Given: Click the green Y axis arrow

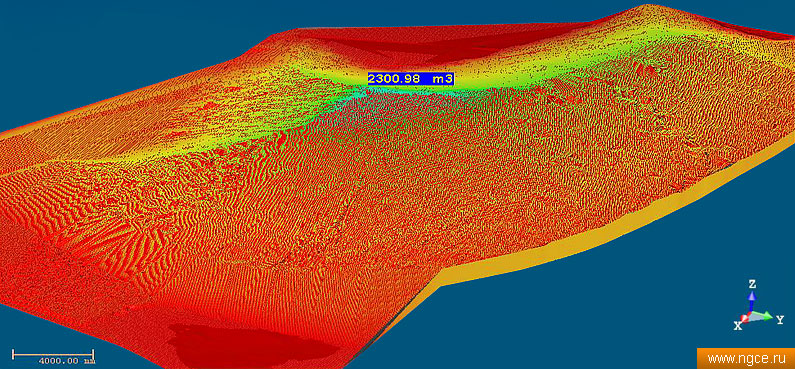Looking at the screenshot, I should click(763, 317).
